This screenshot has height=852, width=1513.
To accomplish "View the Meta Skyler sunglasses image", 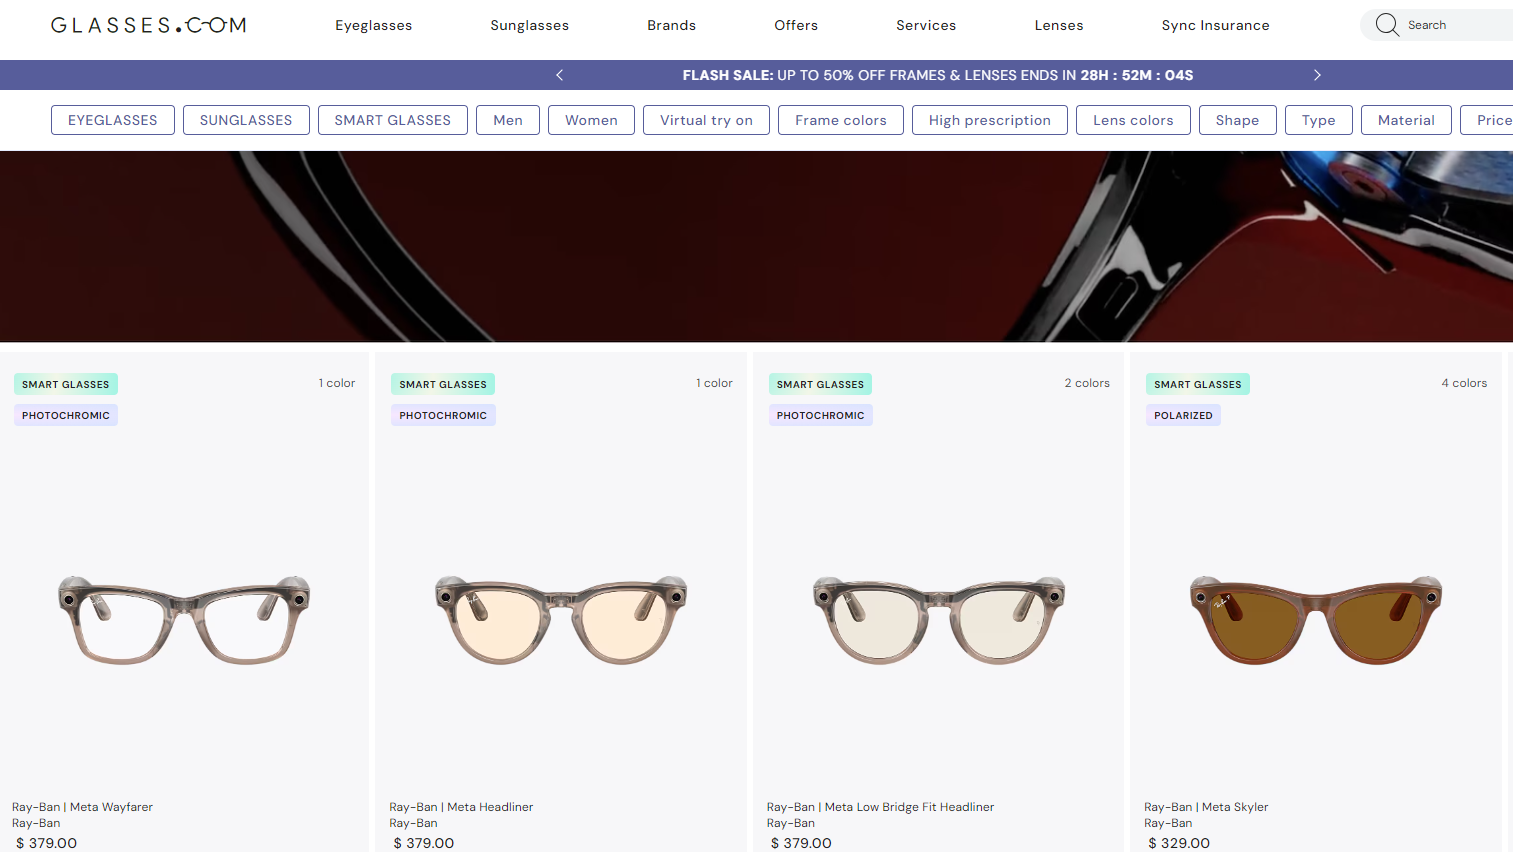I will [x=1316, y=620].
